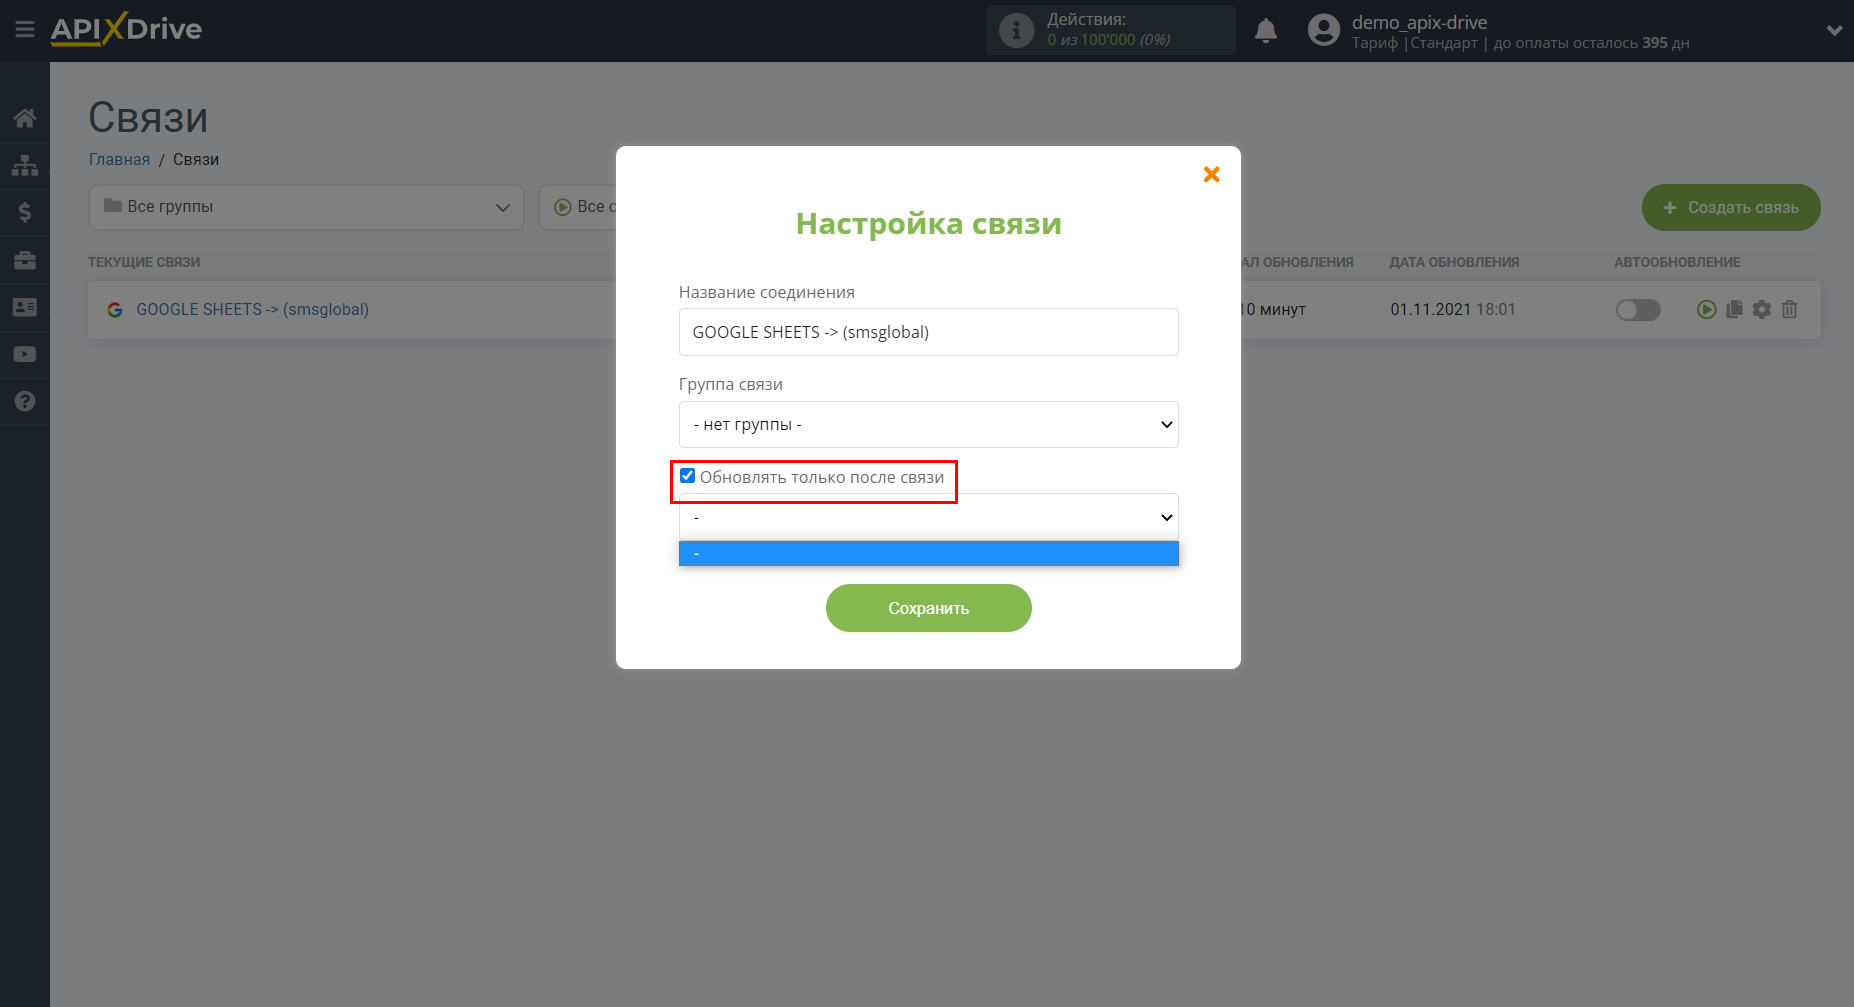
Task: Click the ApiX-Drive logo
Action: point(126,29)
